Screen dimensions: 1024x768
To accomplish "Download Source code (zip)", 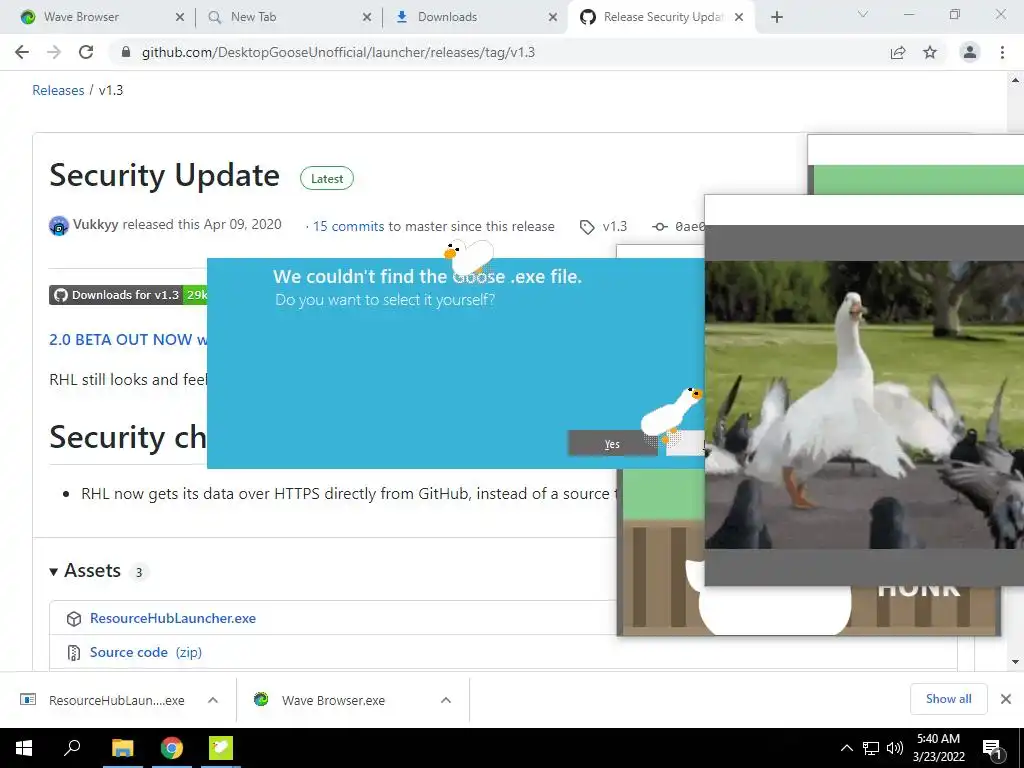I will point(146,652).
